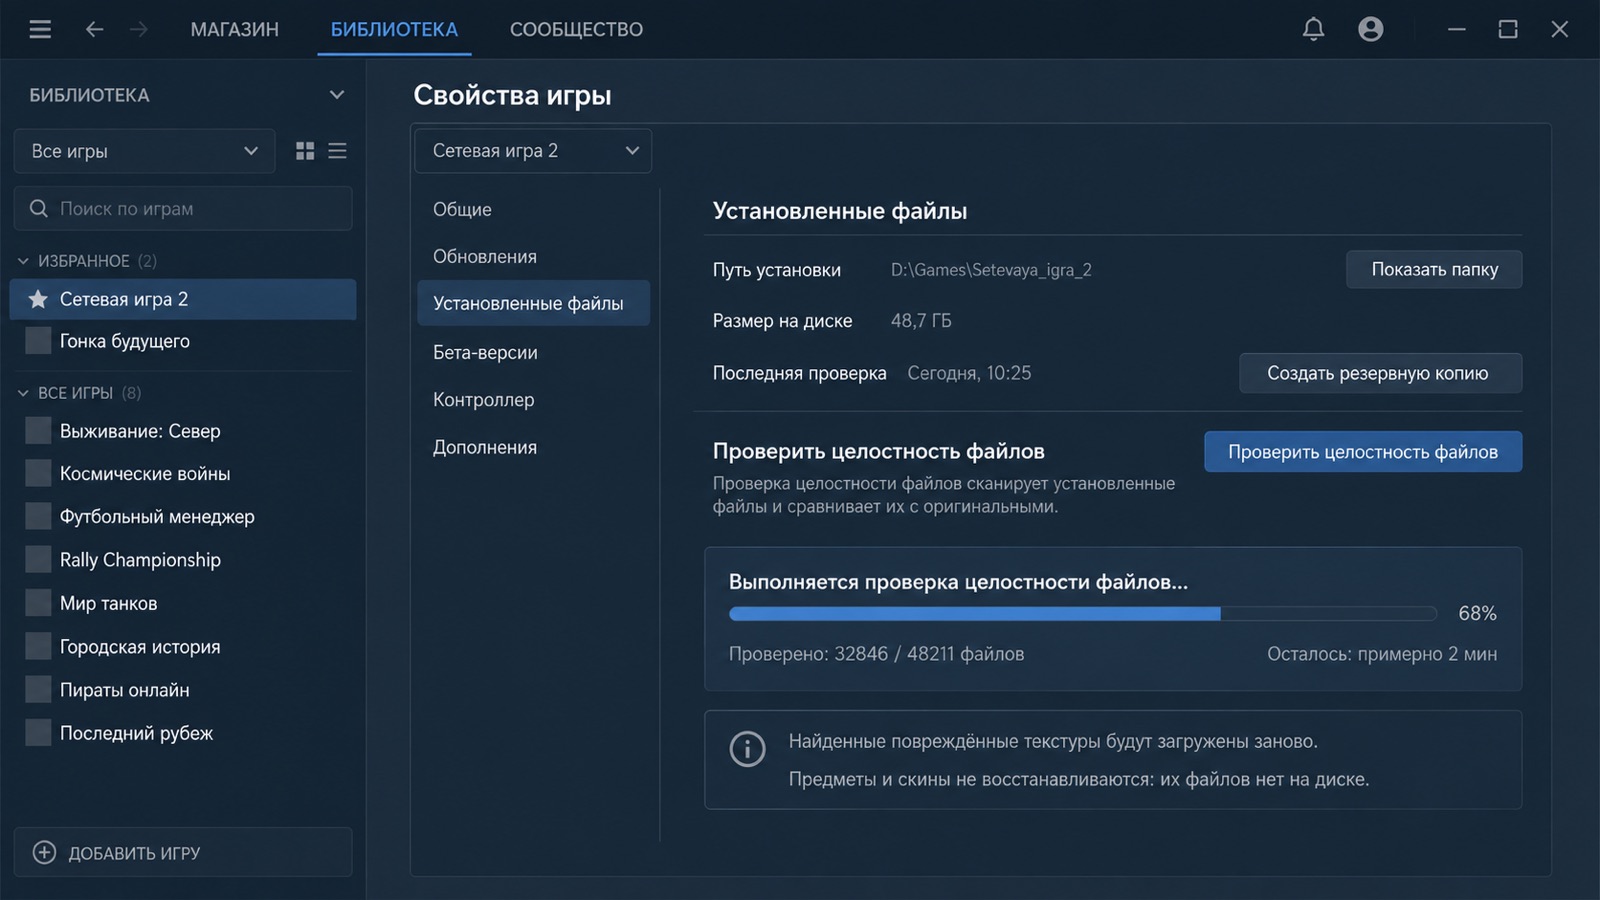Open the hamburger main menu
This screenshot has width=1600, height=900.
point(40,29)
